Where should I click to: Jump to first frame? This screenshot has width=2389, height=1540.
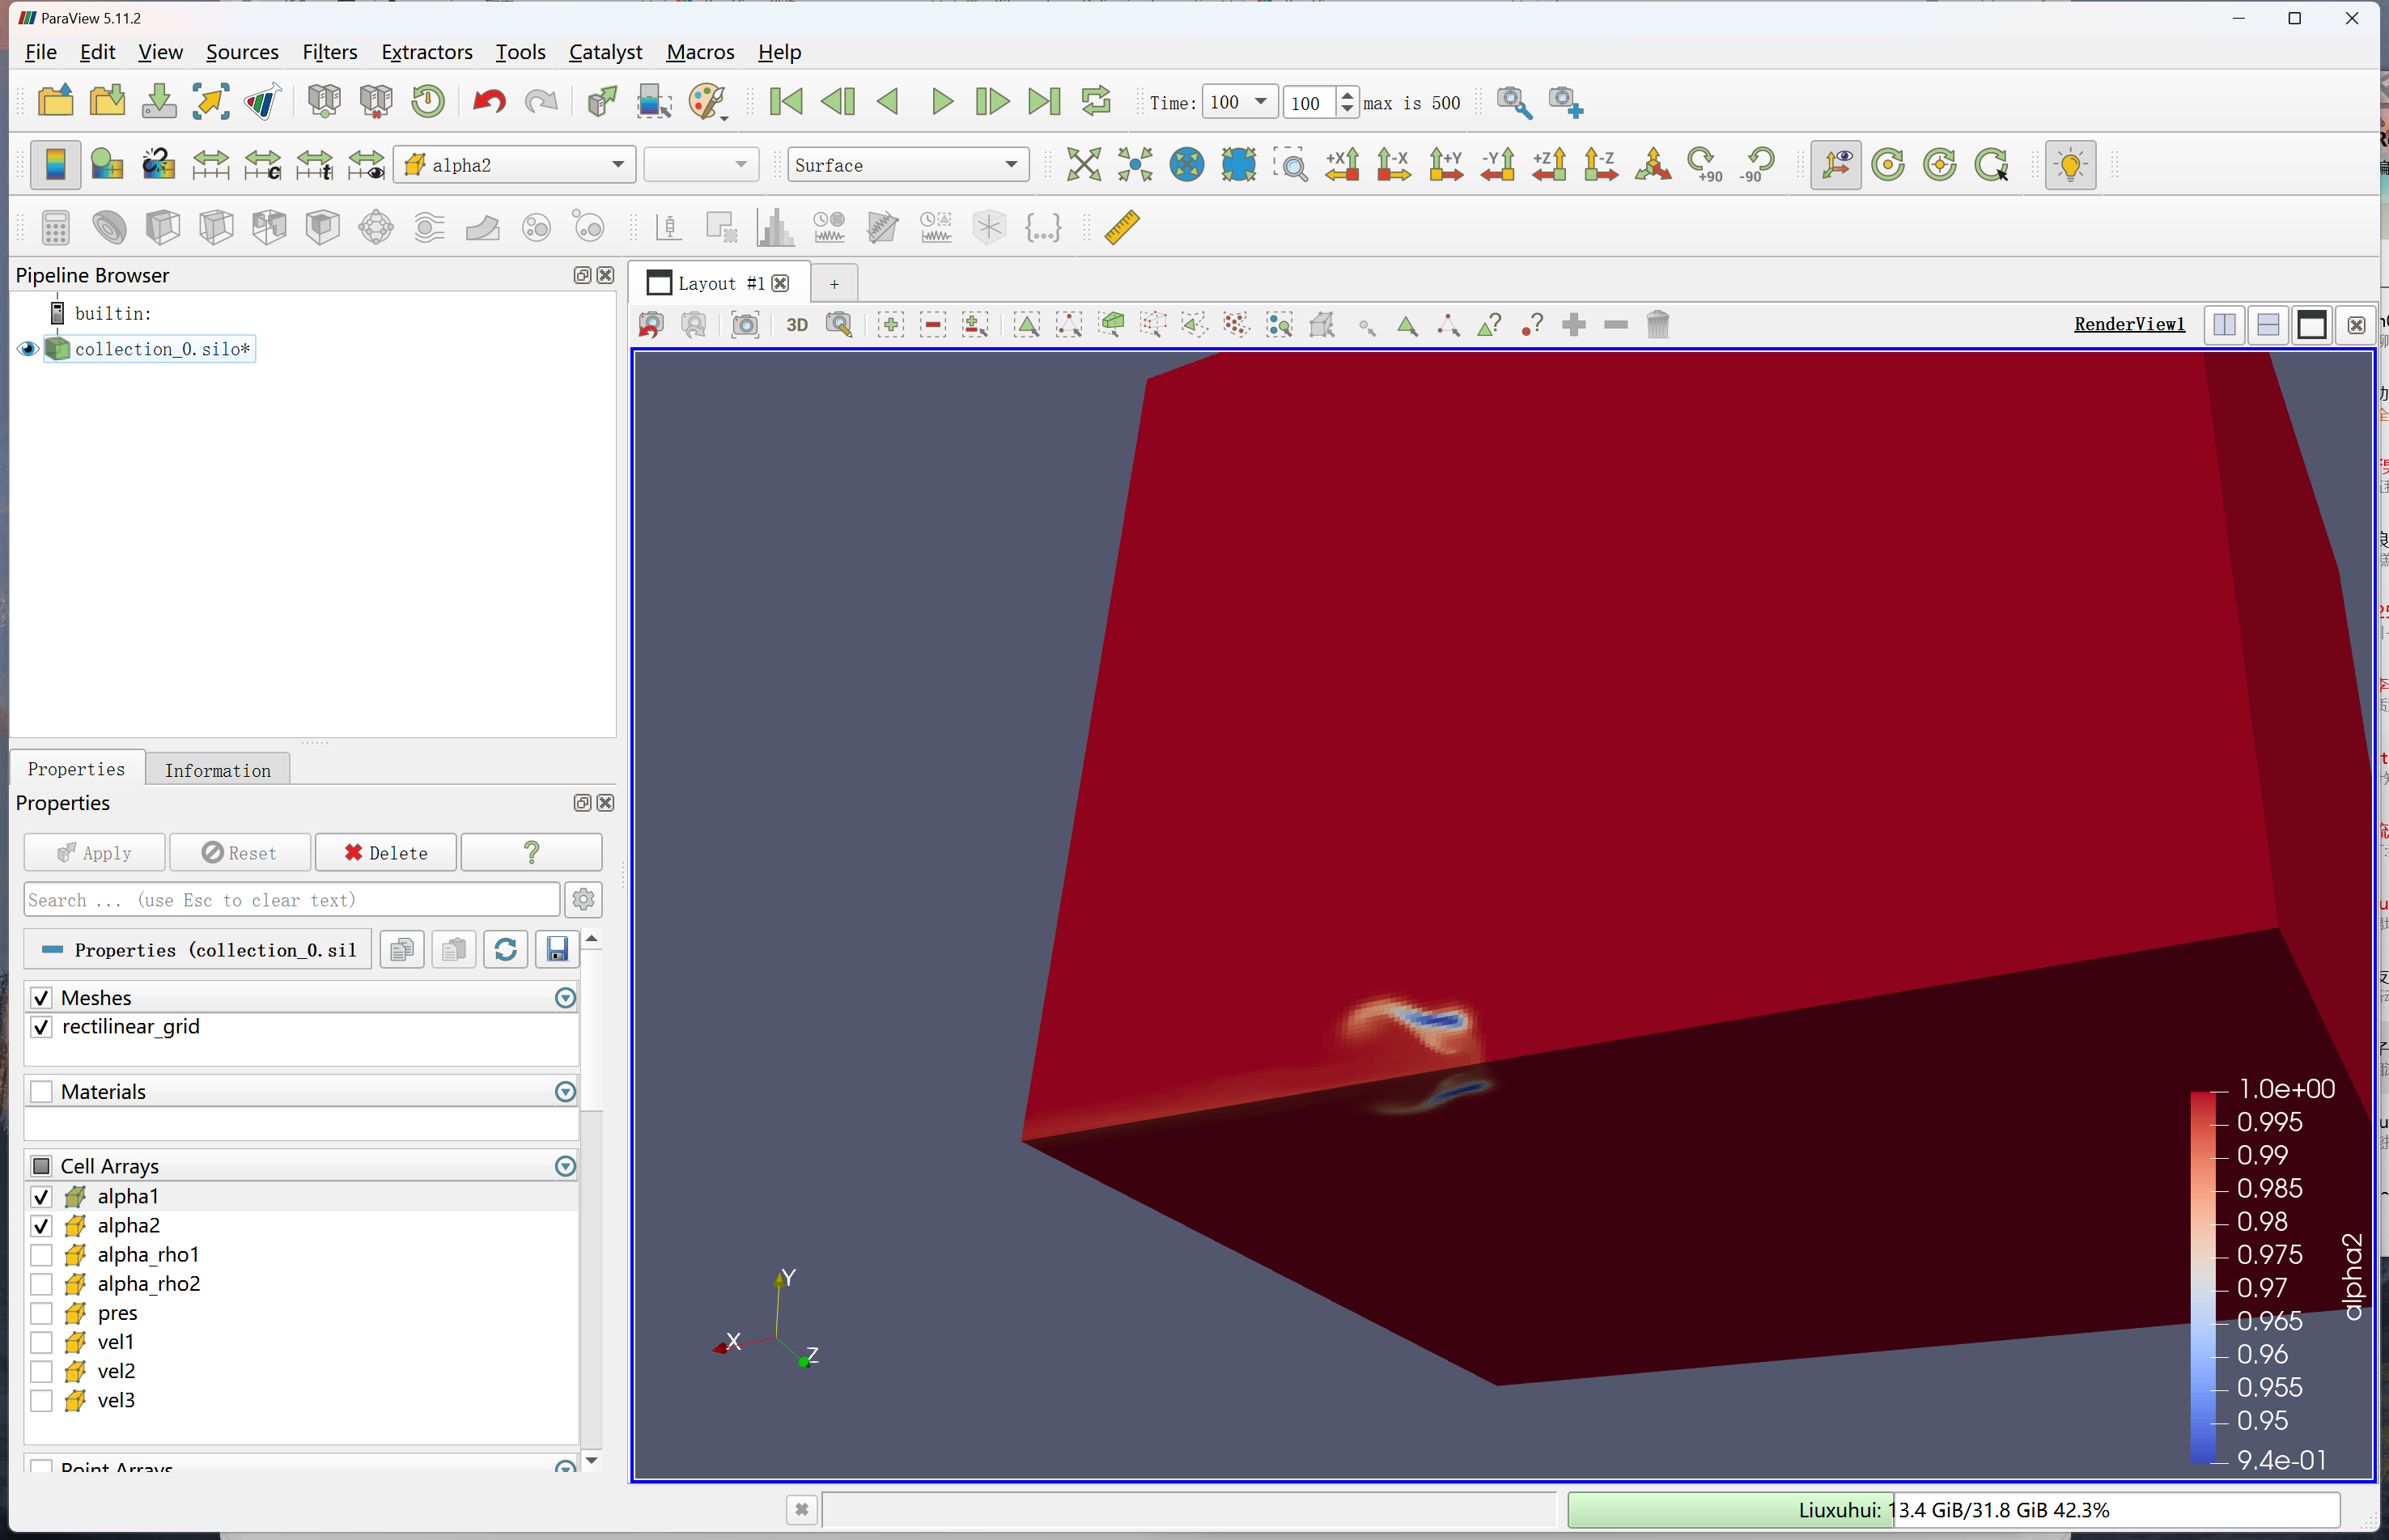(x=786, y=101)
